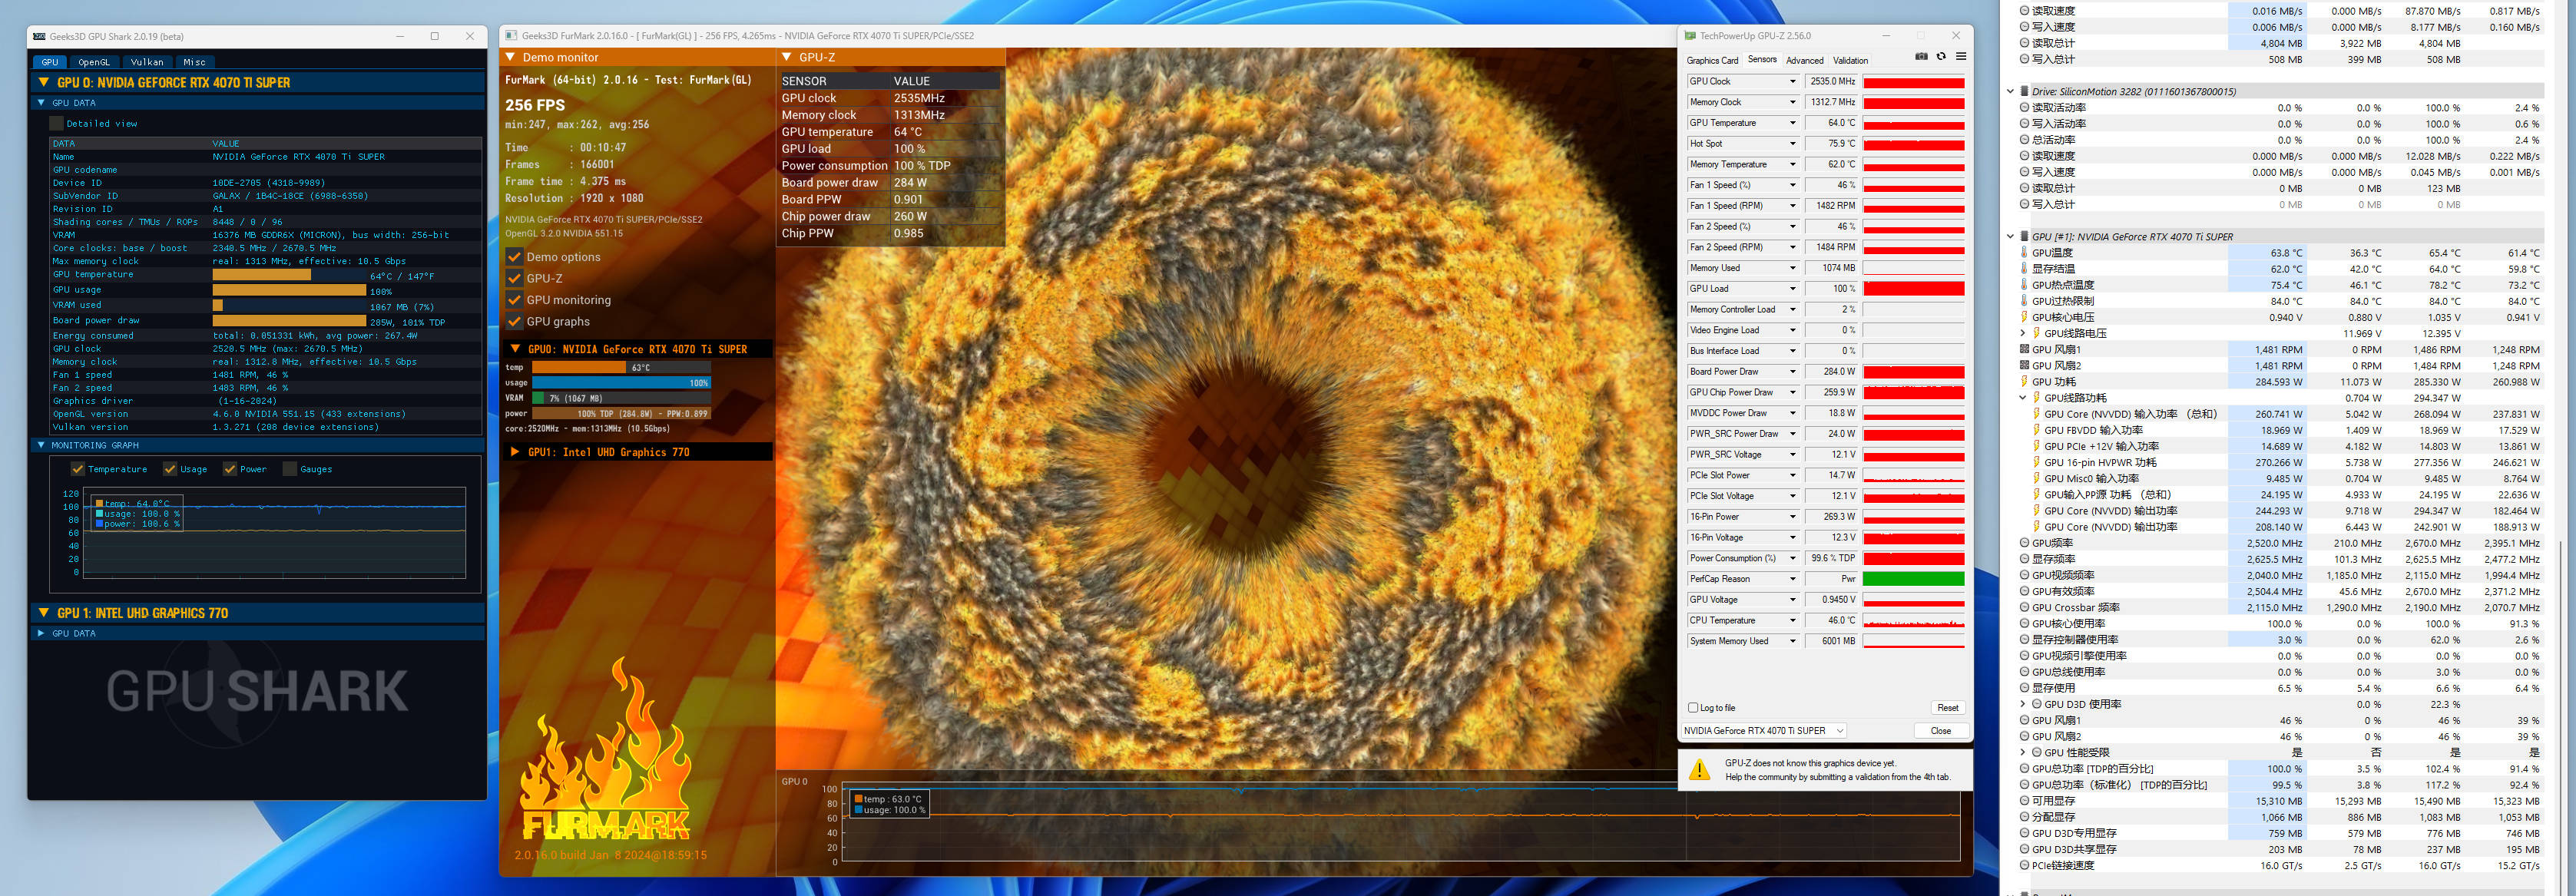Viewport: 2576px width, 896px height.
Task: Click the GPU-Z refresh sensors icon
Action: click(x=1941, y=56)
